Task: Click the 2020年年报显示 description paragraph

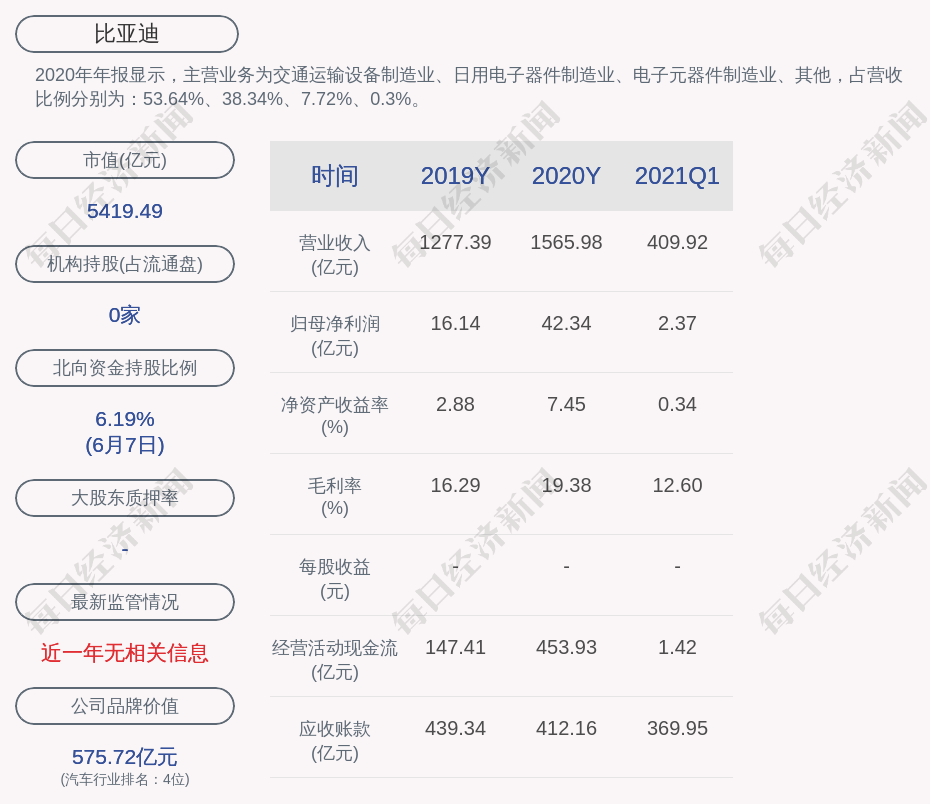Action: tap(469, 87)
